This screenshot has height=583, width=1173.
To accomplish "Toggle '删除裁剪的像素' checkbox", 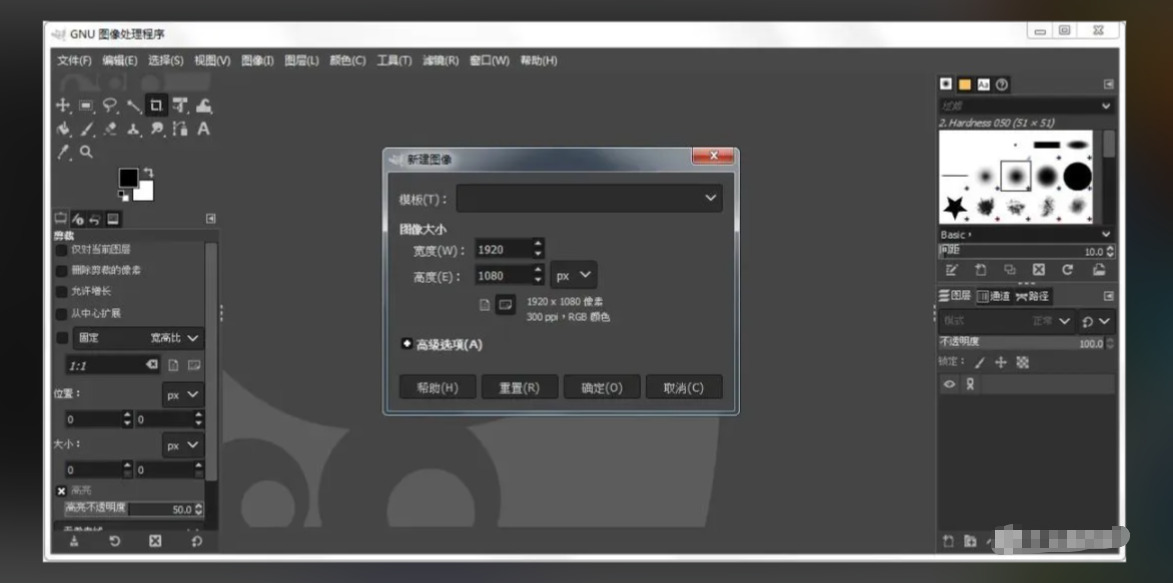I will pos(62,271).
